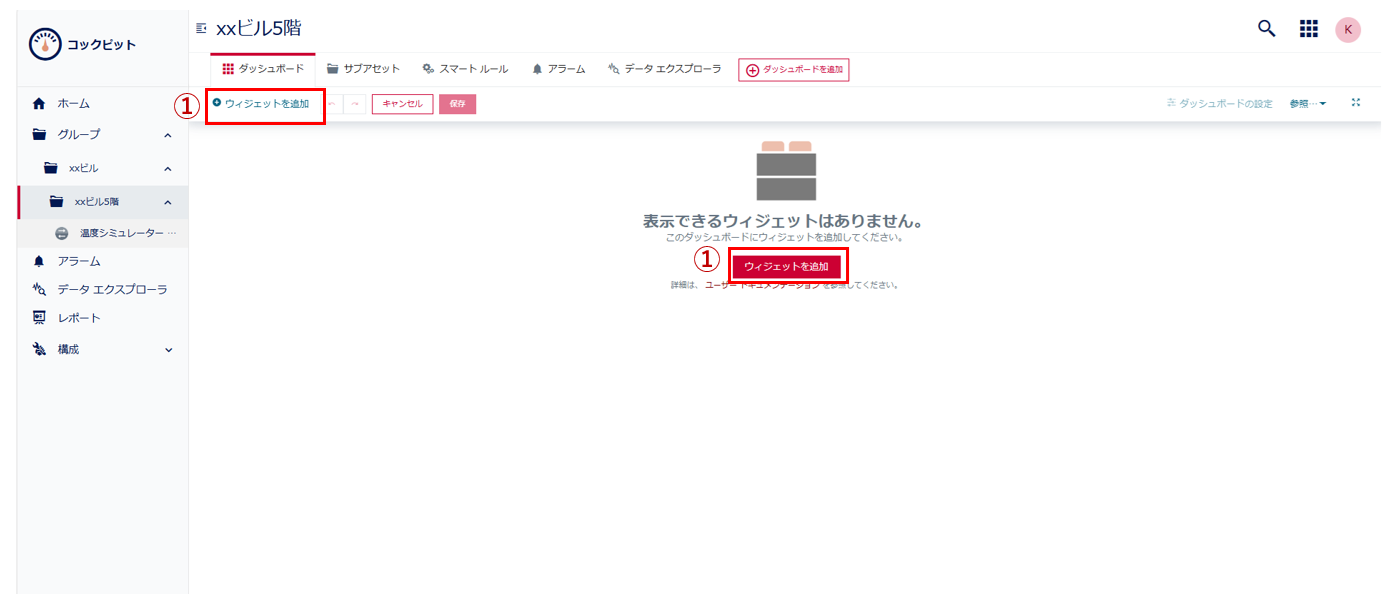
Task: Open the 参照 dropdown
Action: 1307,102
